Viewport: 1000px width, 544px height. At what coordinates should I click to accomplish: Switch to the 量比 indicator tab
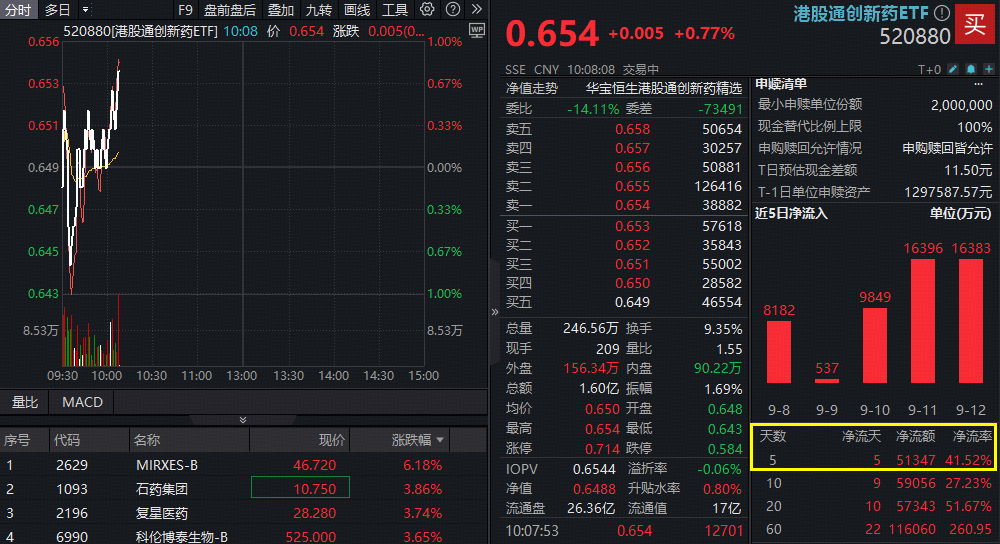[25, 402]
